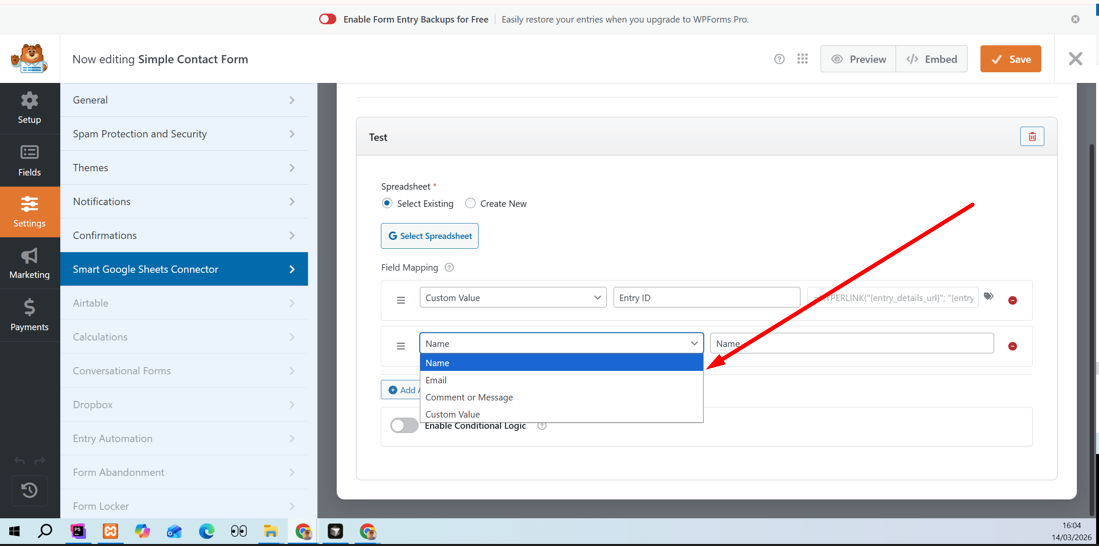Screen dimensions: 1099x546
Task: Open Form Locker settings item
Action: coord(184,505)
